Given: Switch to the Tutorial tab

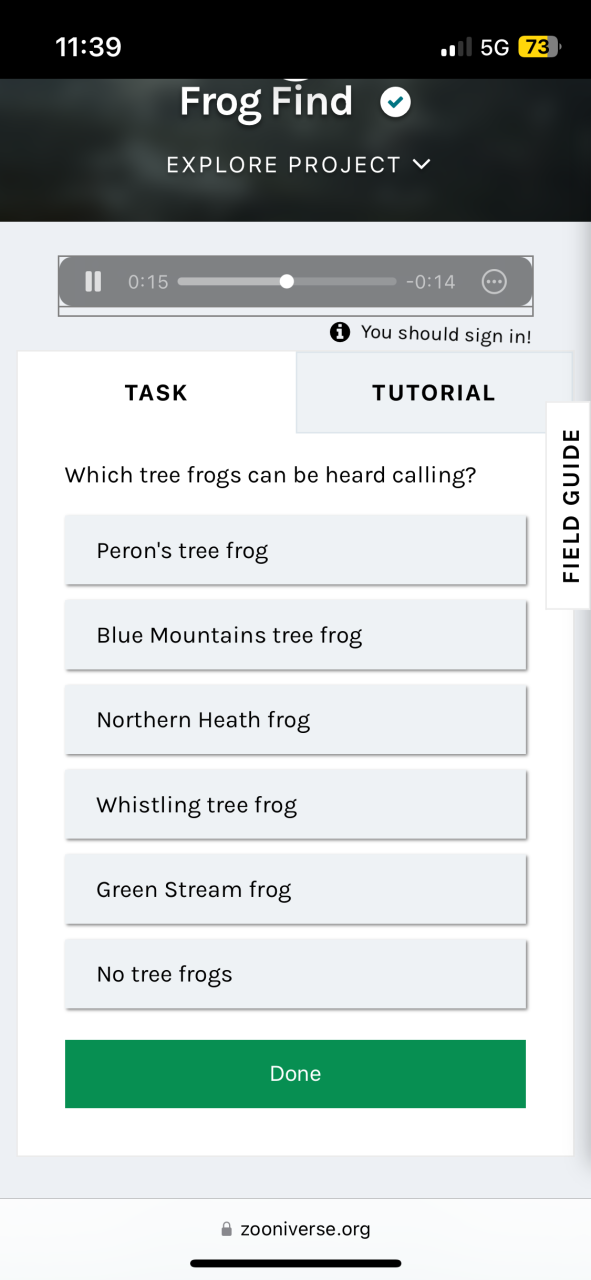Looking at the screenshot, I should [x=434, y=393].
